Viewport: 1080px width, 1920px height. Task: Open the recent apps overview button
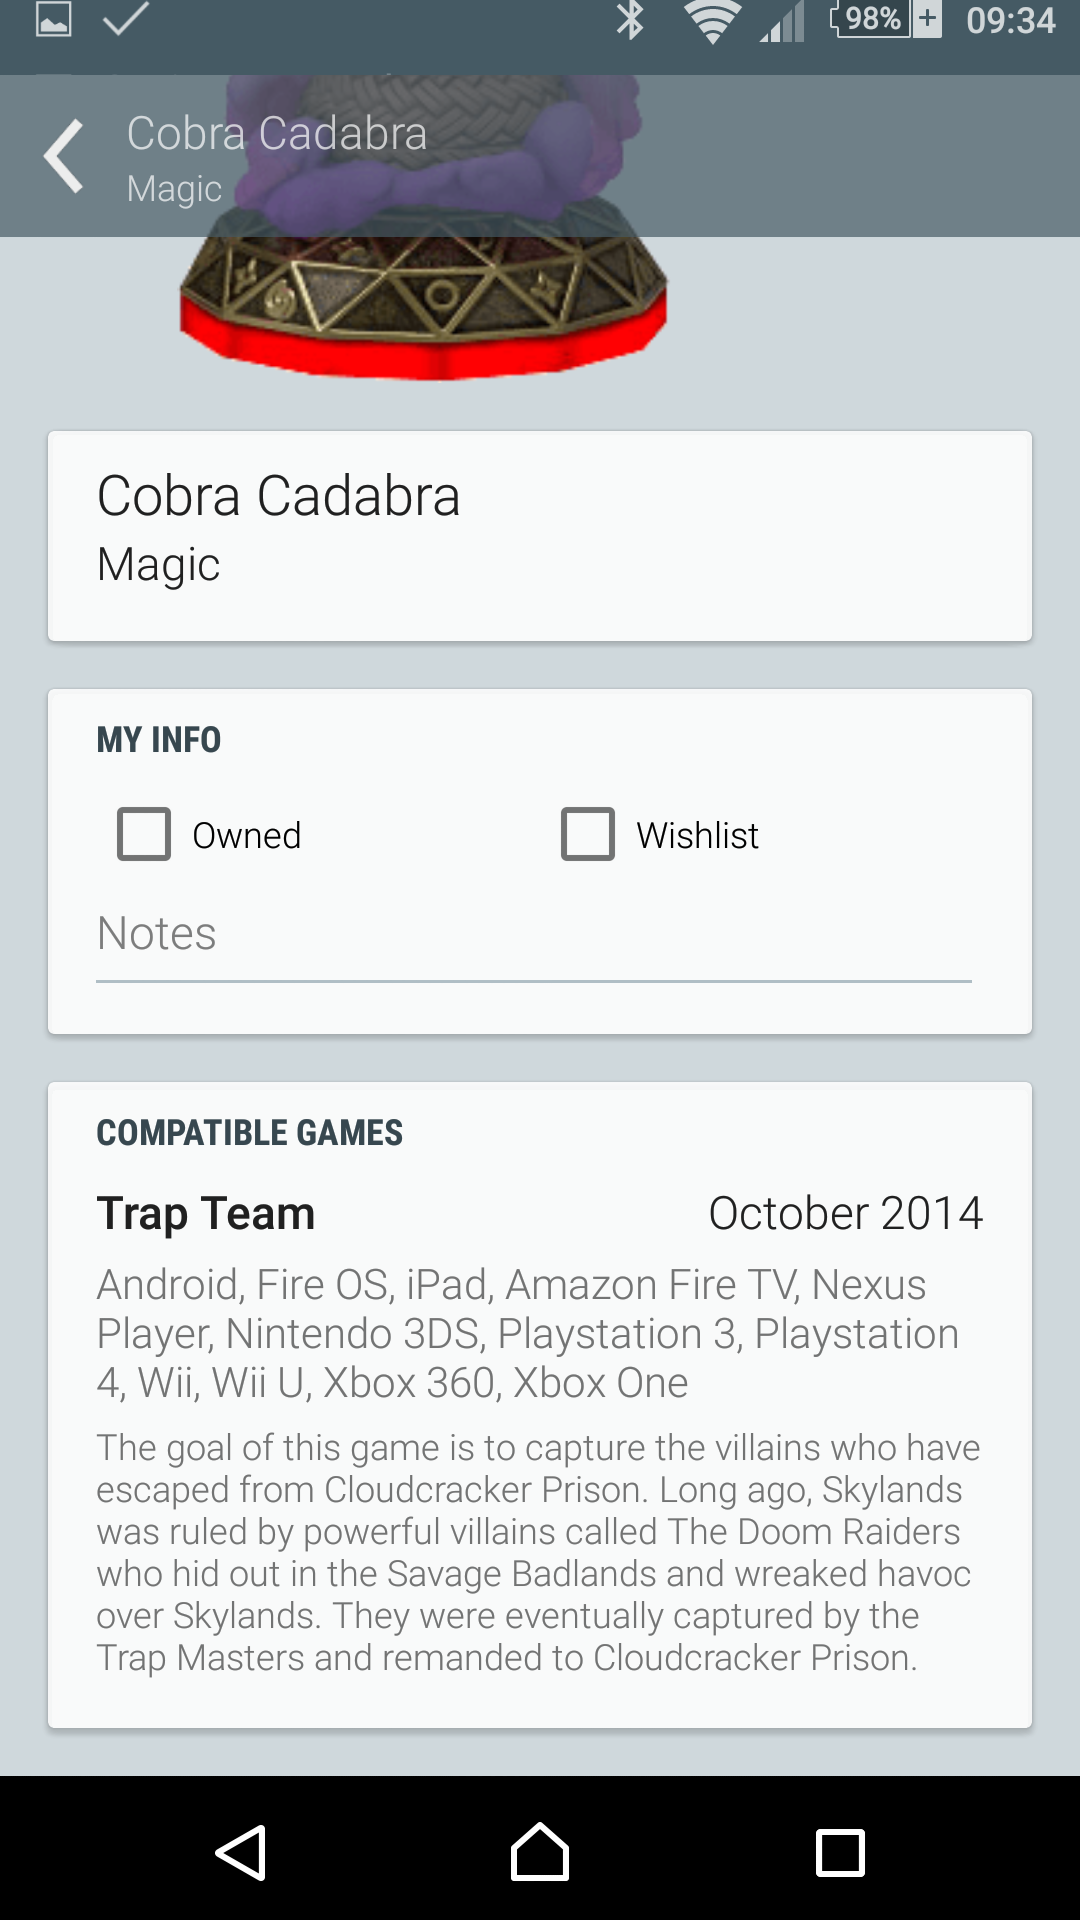point(840,1852)
